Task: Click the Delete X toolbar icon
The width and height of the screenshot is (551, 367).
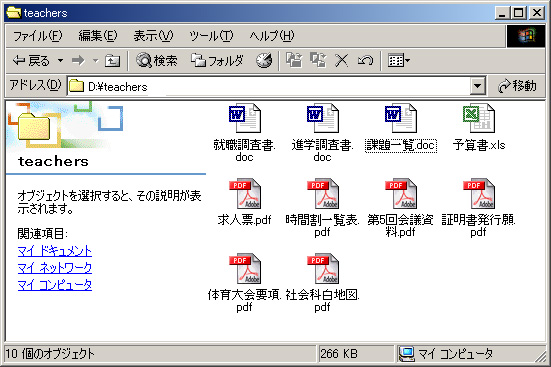Action: 341,60
